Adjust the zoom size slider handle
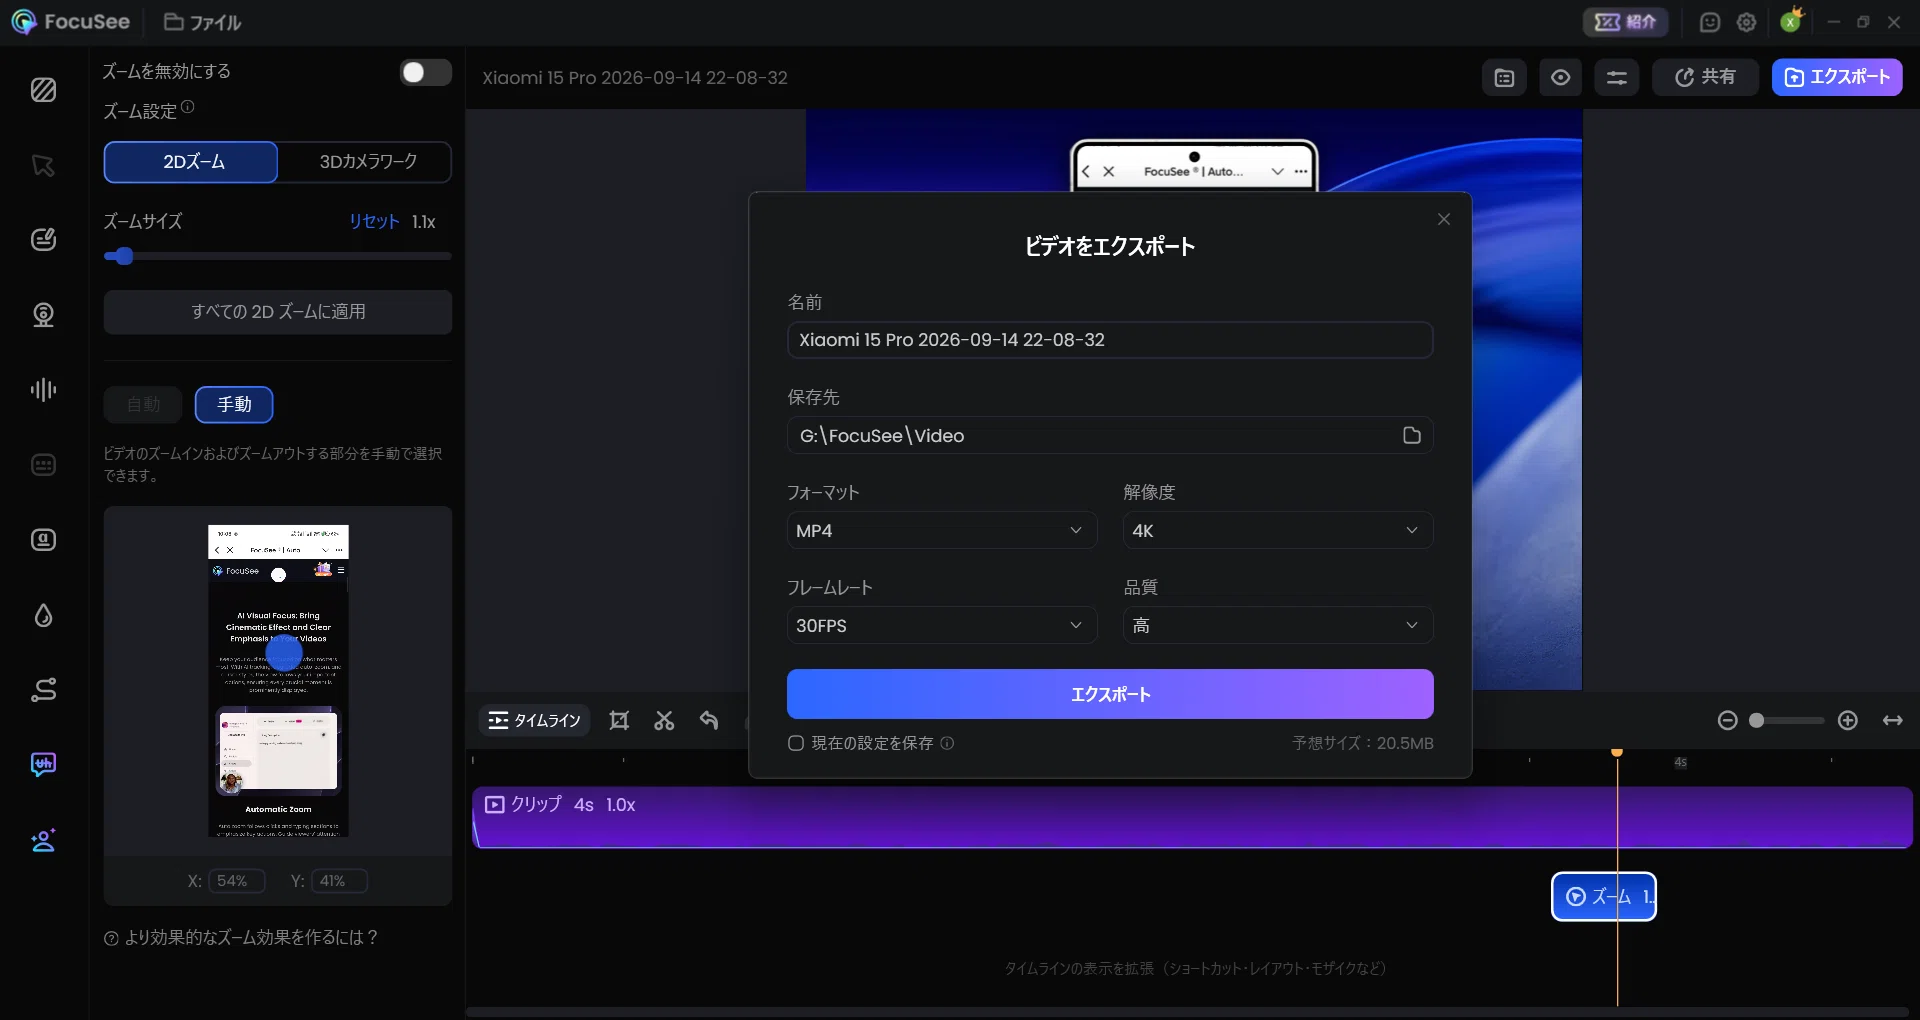This screenshot has width=1920, height=1020. click(123, 256)
